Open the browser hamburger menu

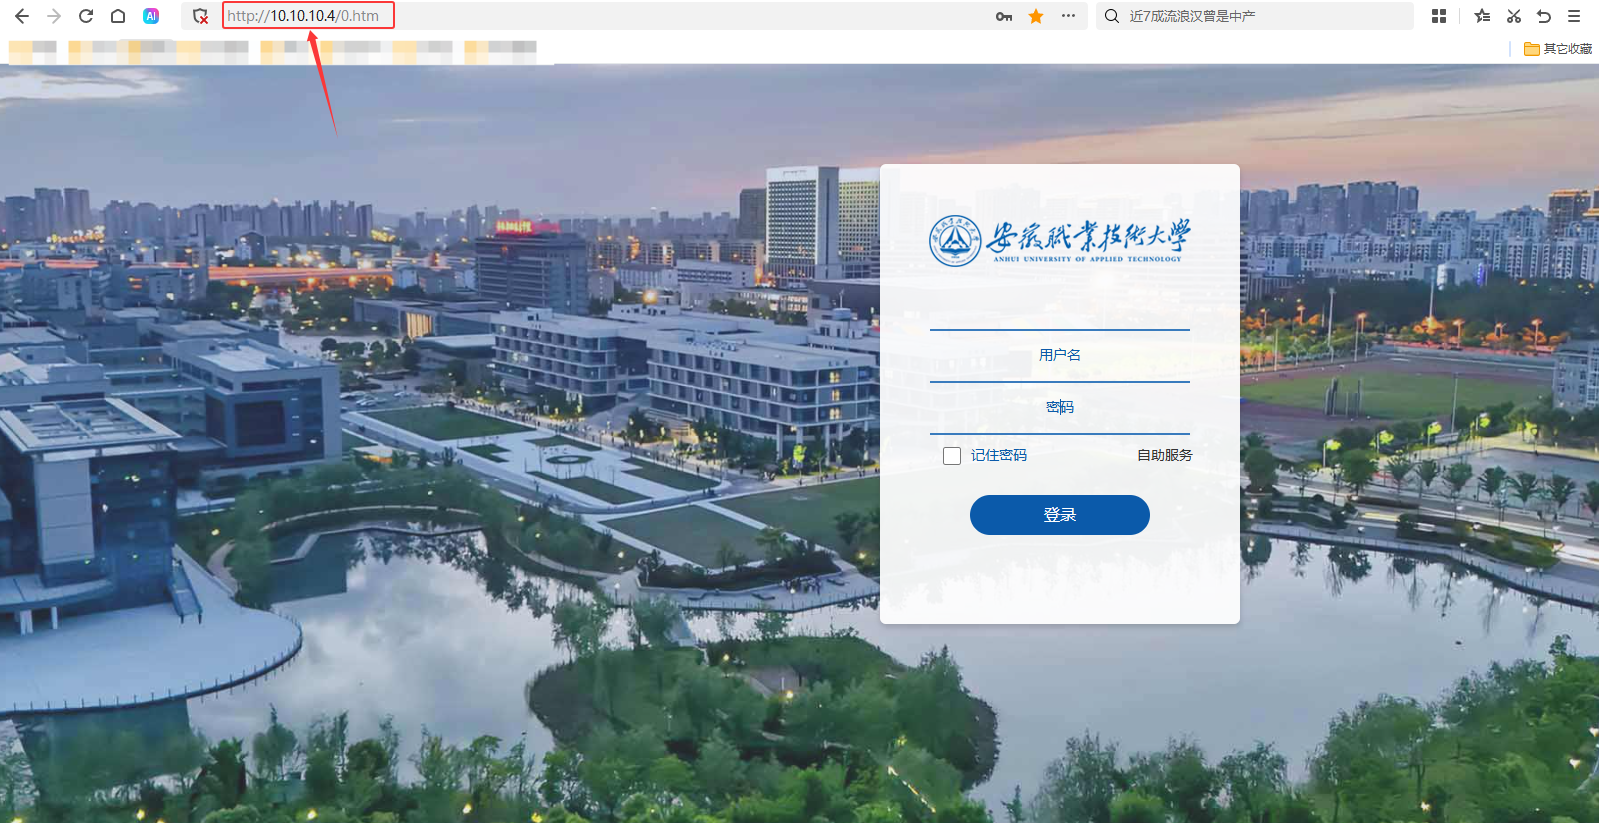click(1574, 16)
